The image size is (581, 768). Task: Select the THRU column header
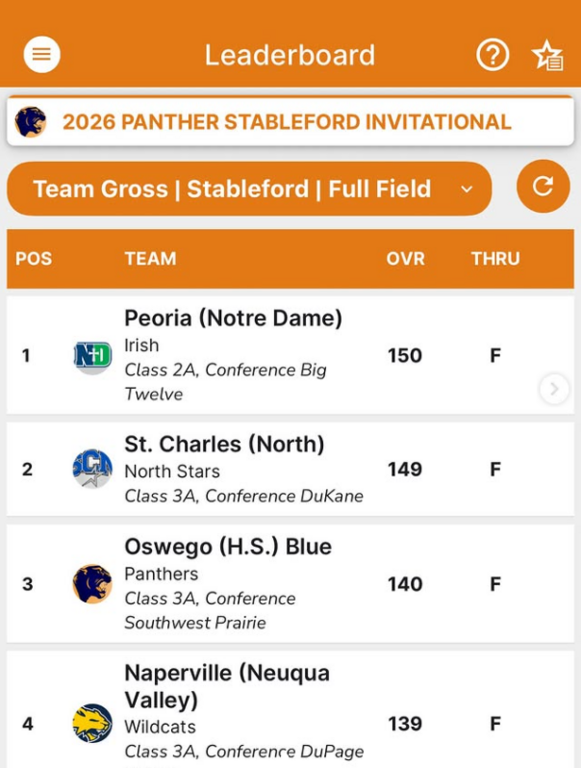pos(495,259)
